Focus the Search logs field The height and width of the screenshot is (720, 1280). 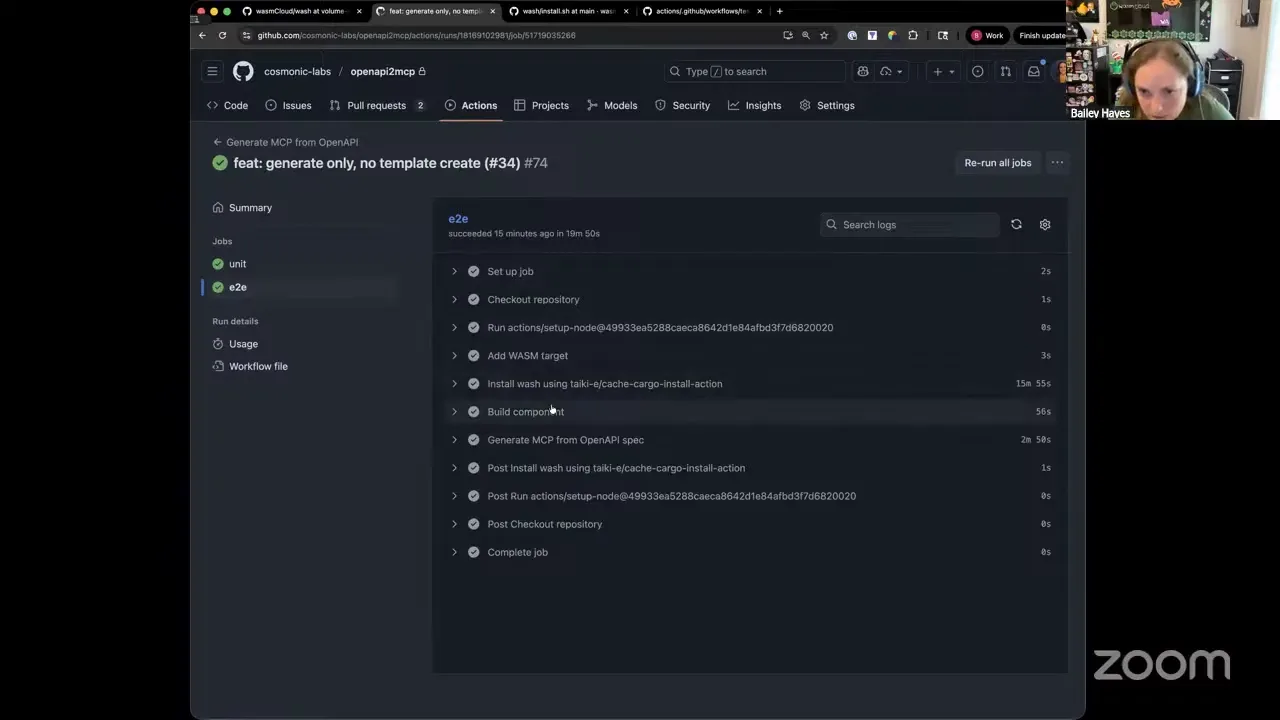coord(910,224)
